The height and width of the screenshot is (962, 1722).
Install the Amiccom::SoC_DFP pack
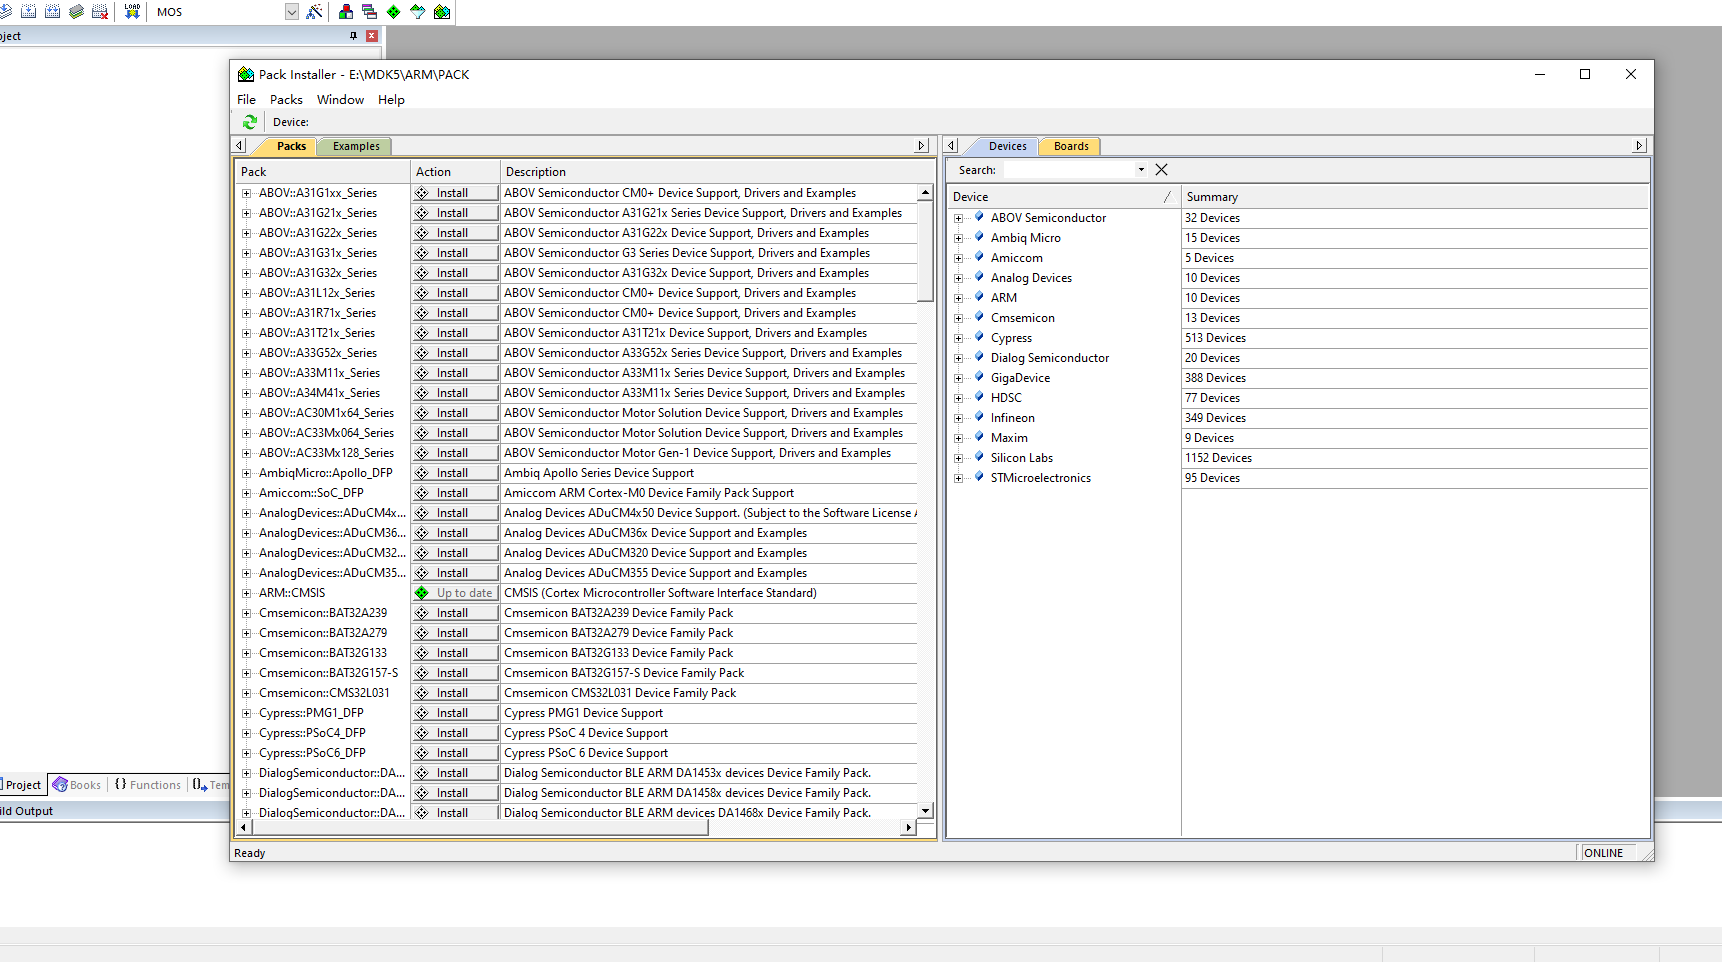click(455, 493)
